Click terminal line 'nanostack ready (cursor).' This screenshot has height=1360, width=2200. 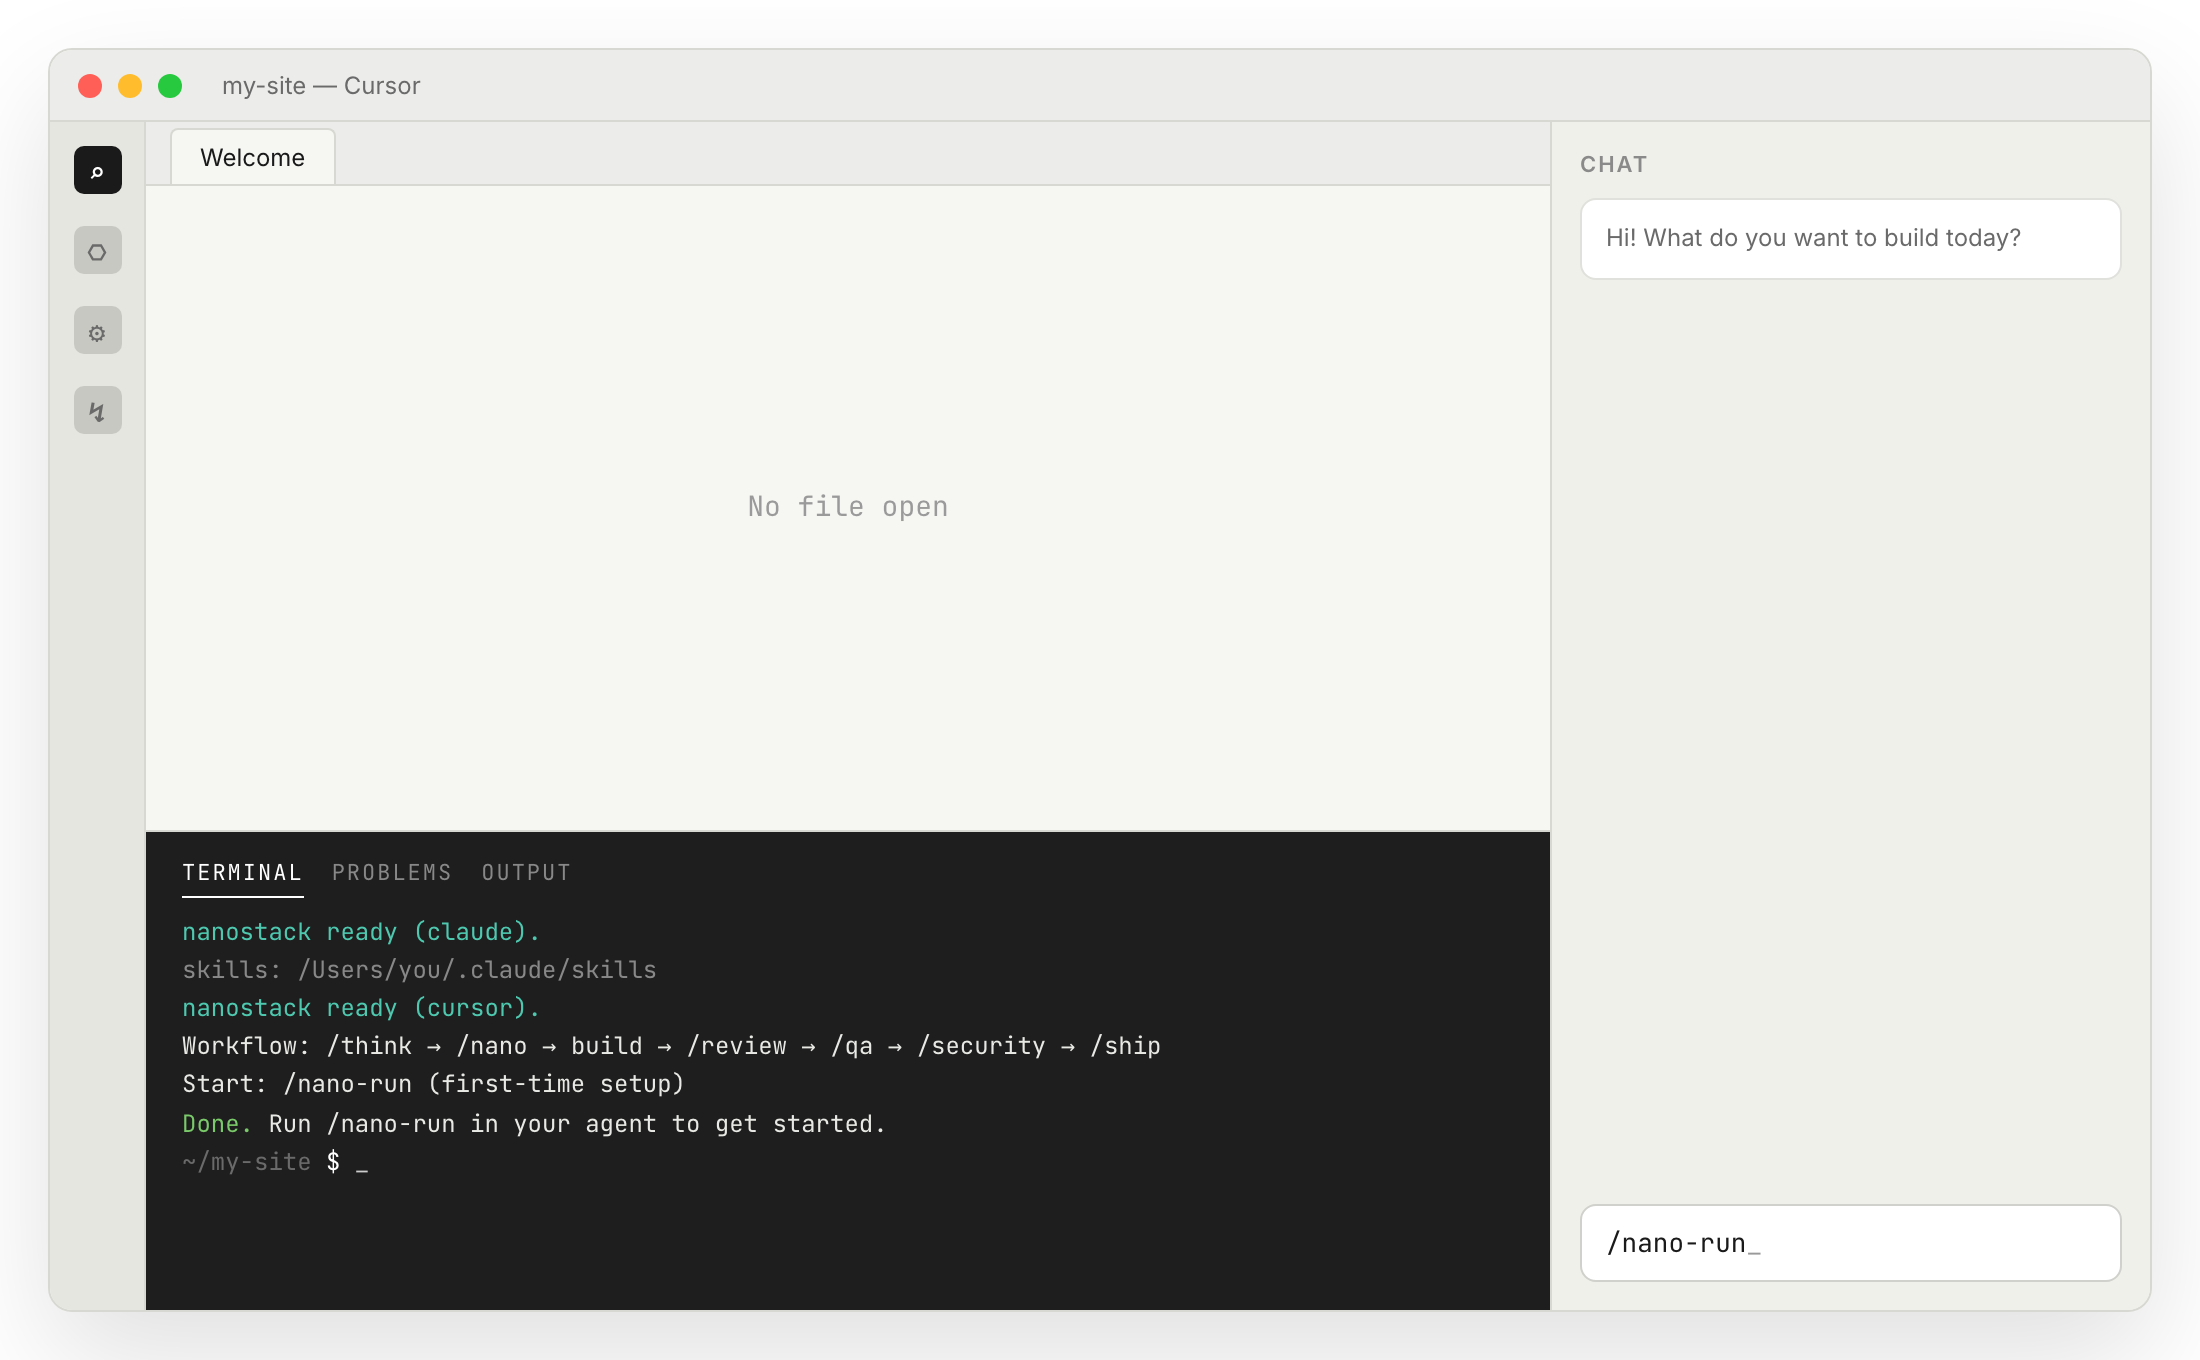pos(361,1008)
